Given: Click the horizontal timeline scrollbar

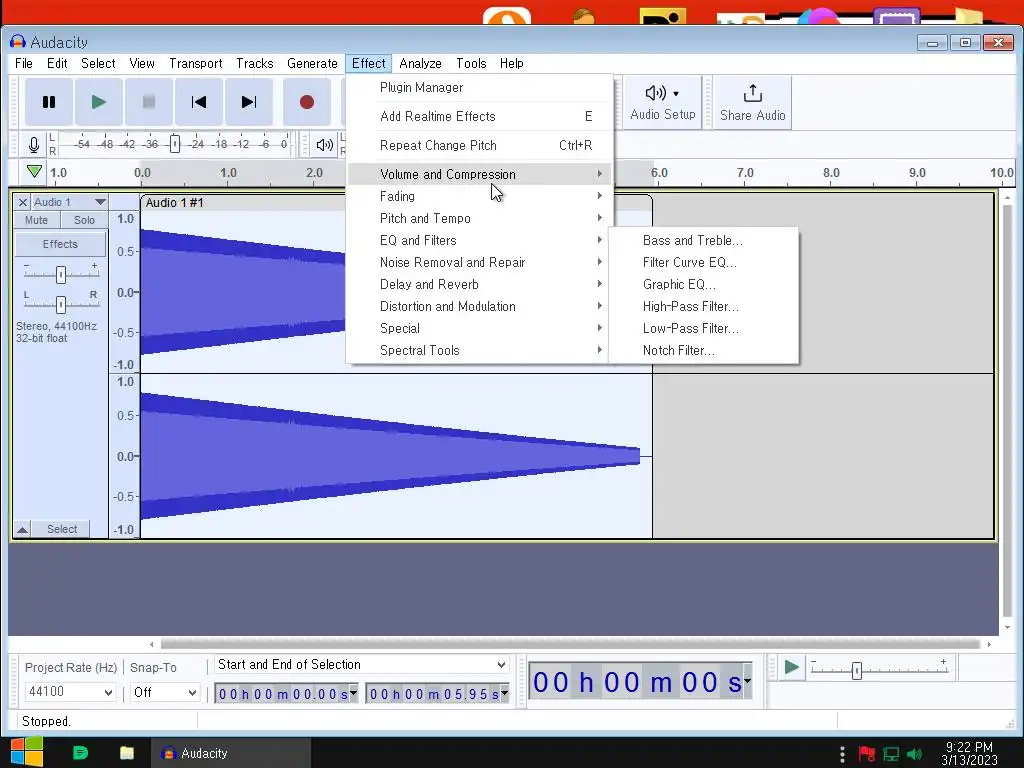Looking at the screenshot, I should point(570,644).
